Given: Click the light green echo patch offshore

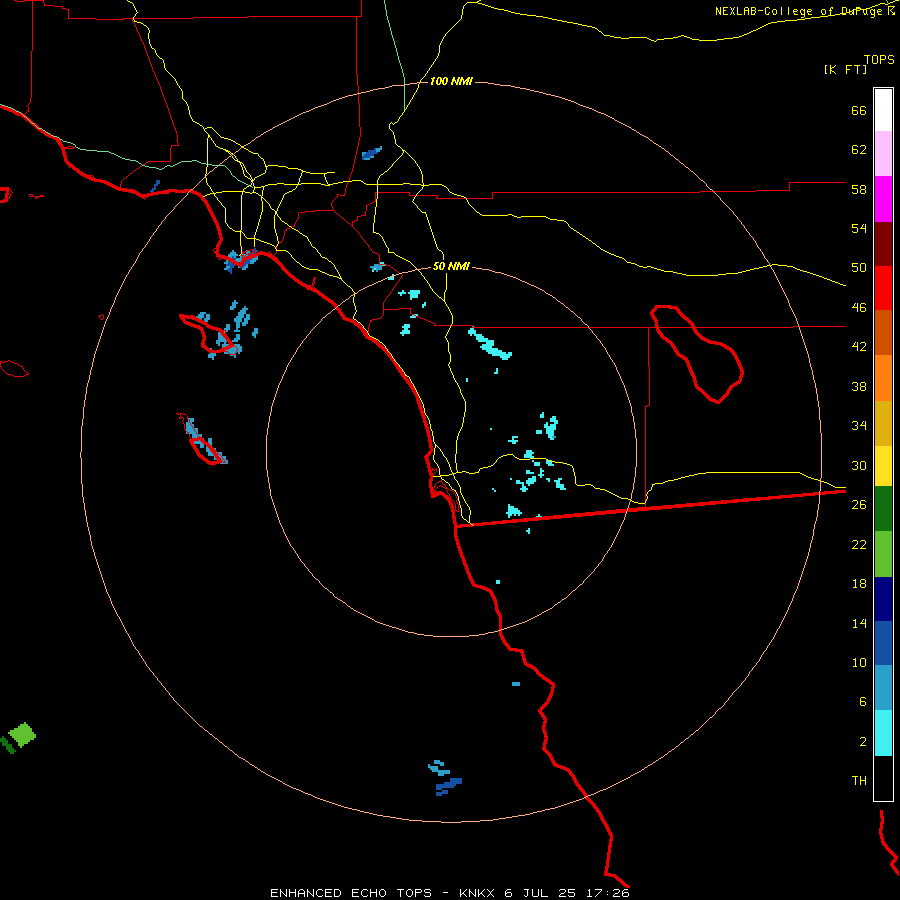Looking at the screenshot, I should pyautogui.click(x=22, y=735).
